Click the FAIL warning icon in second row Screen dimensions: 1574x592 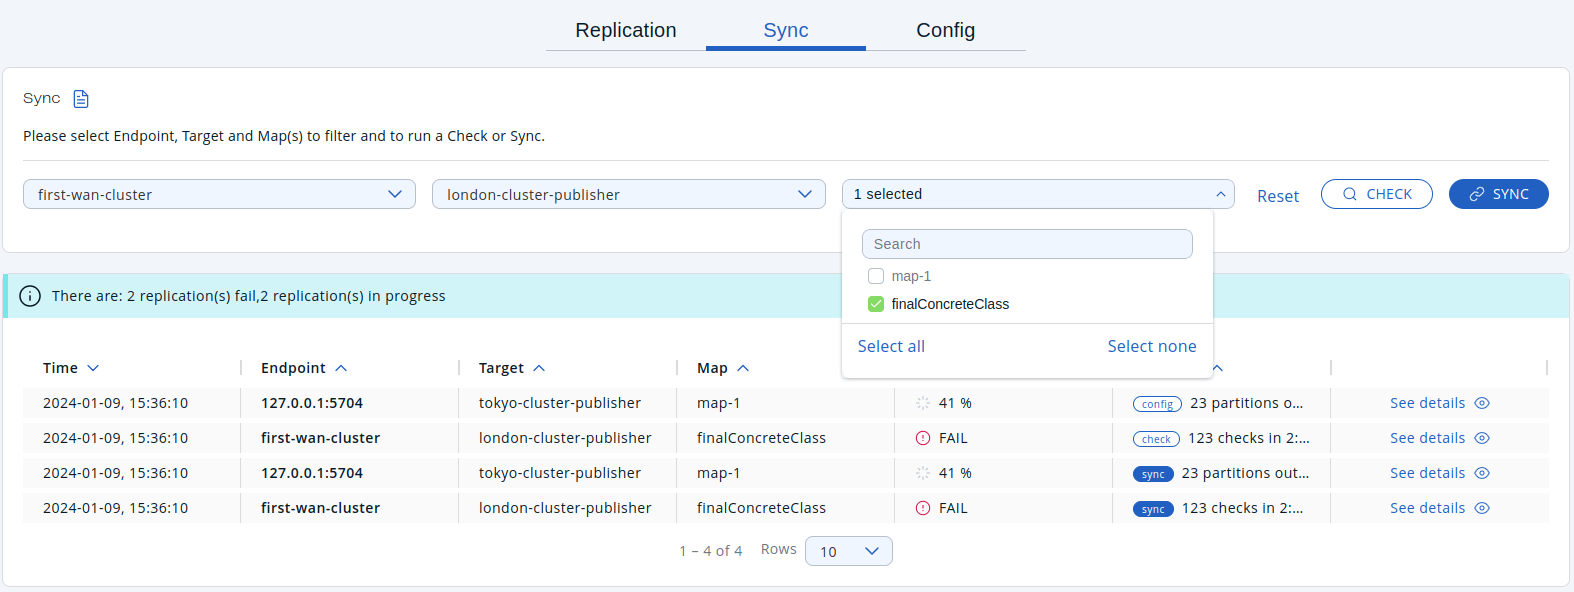point(923,438)
